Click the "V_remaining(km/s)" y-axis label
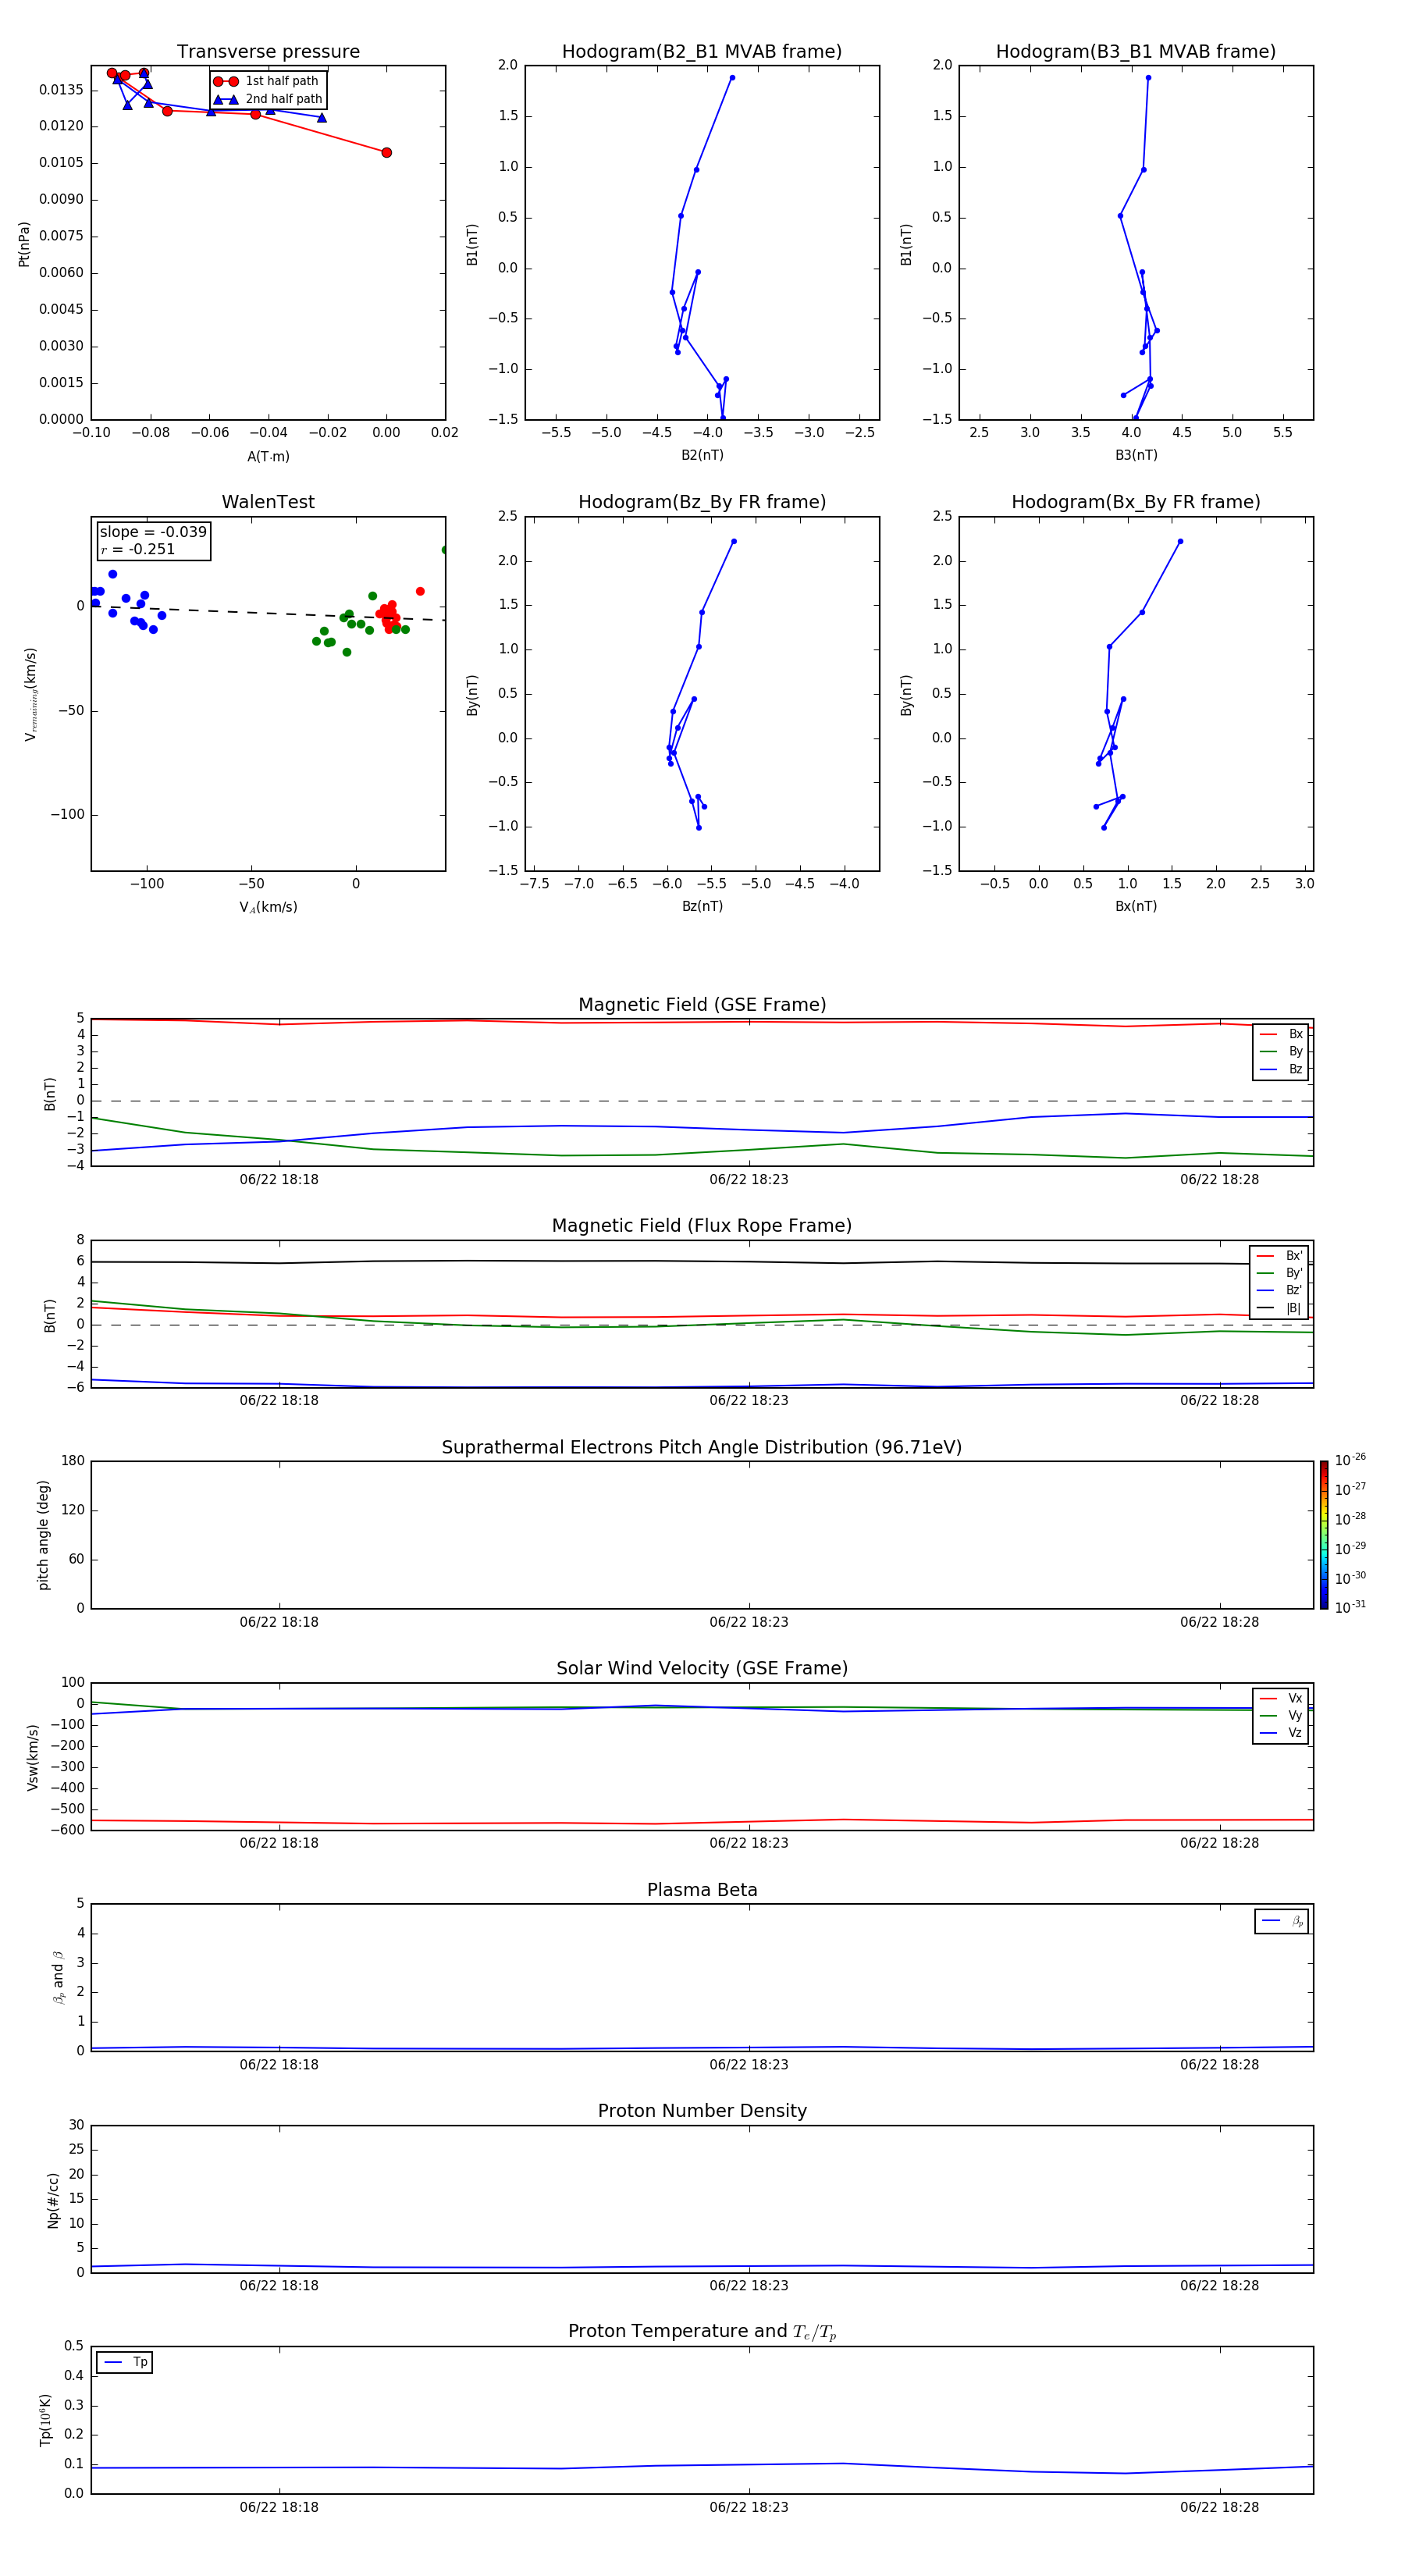1405x2576 pixels. coord(31,695)
